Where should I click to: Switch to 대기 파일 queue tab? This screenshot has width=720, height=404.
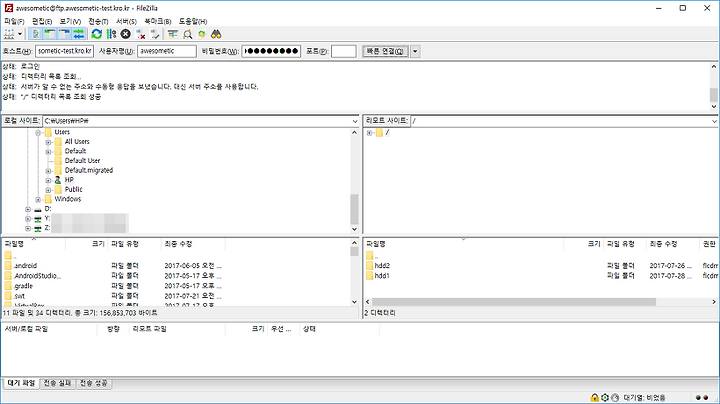pyautogui.click(x=21, y=383)
